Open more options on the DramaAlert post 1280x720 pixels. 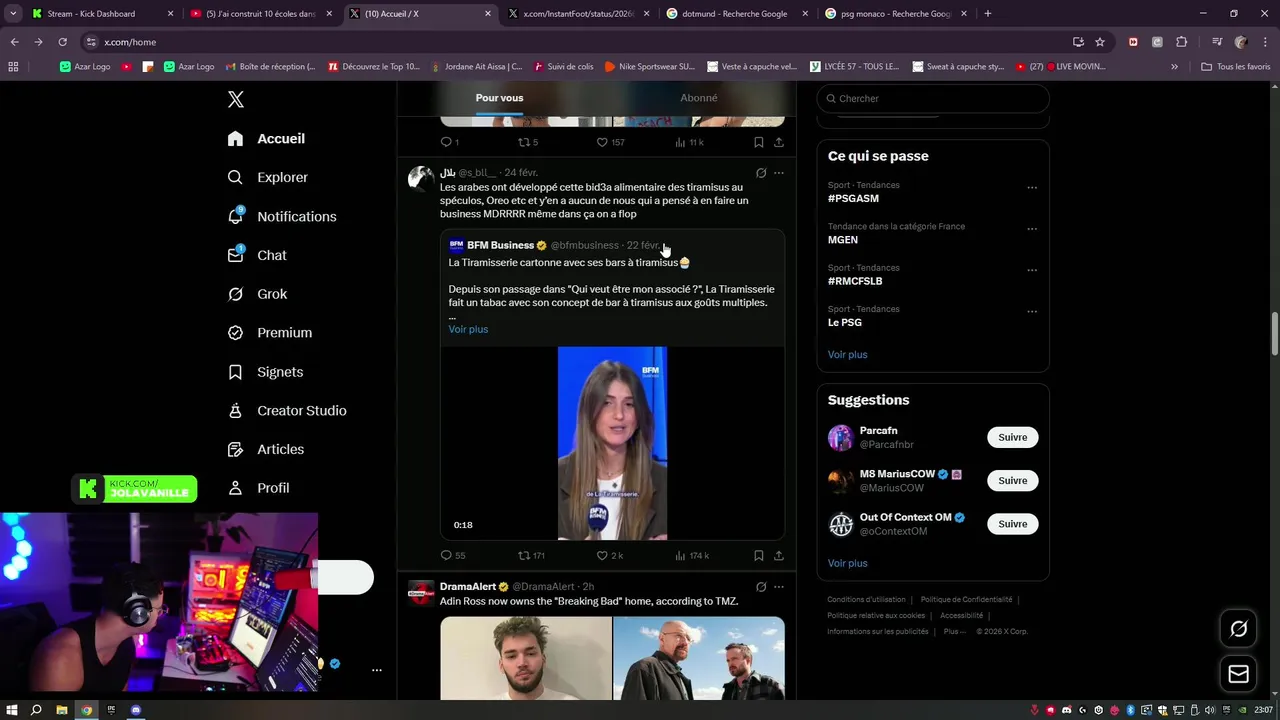(779, 587)
